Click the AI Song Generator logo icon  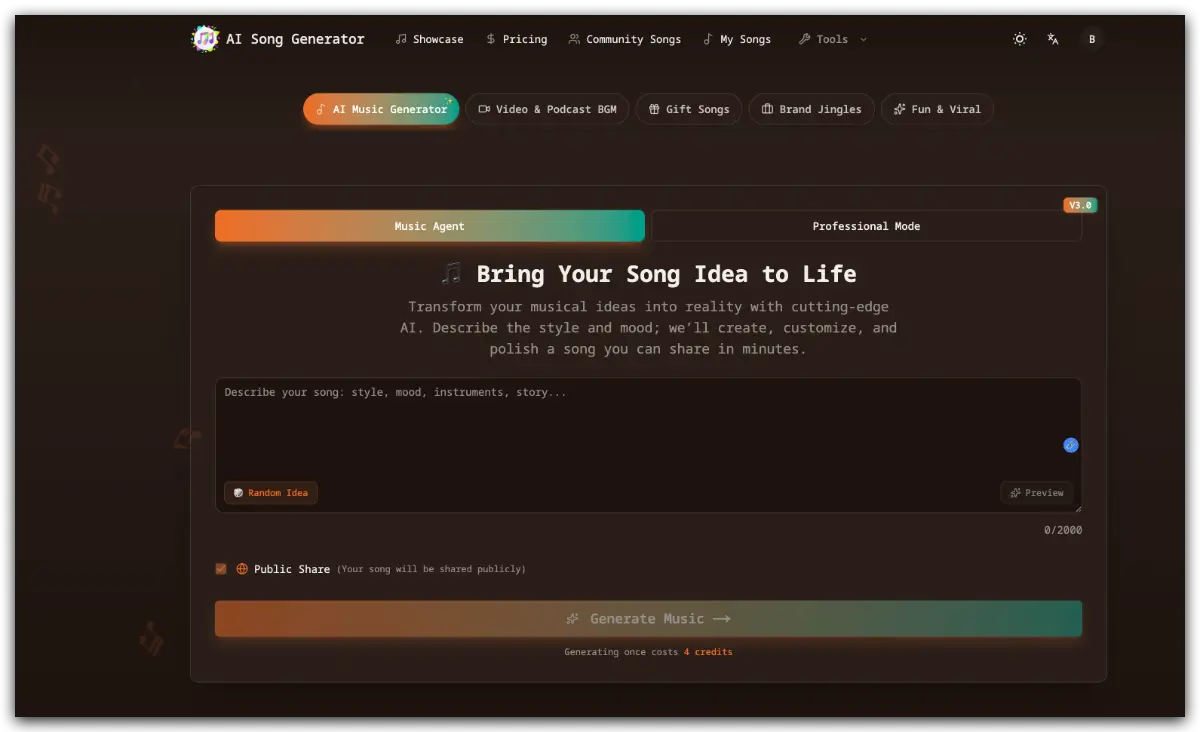204,38
